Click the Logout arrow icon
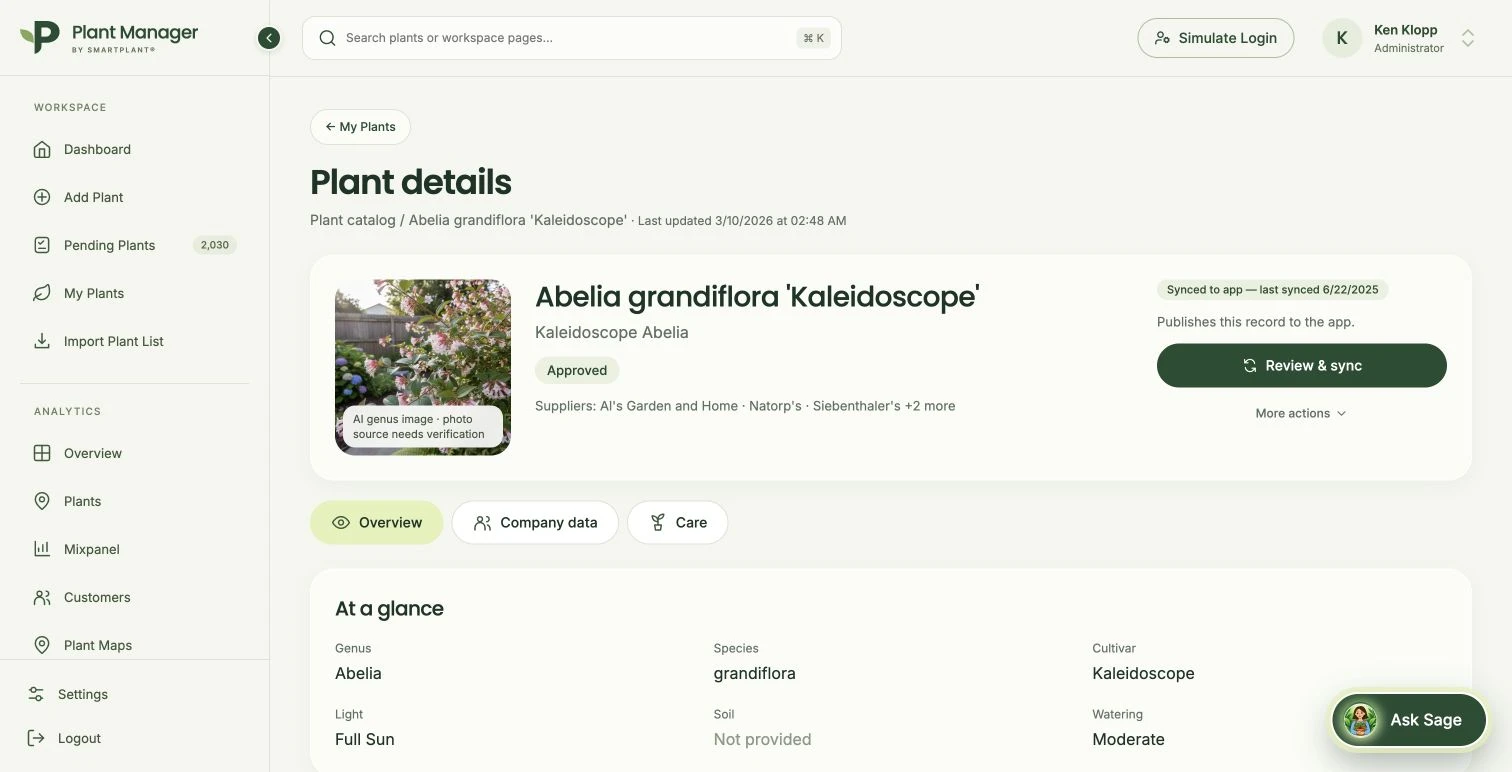Image resolution: width=1512 pixels, height=772 pixels. click(x=36, y=738)
